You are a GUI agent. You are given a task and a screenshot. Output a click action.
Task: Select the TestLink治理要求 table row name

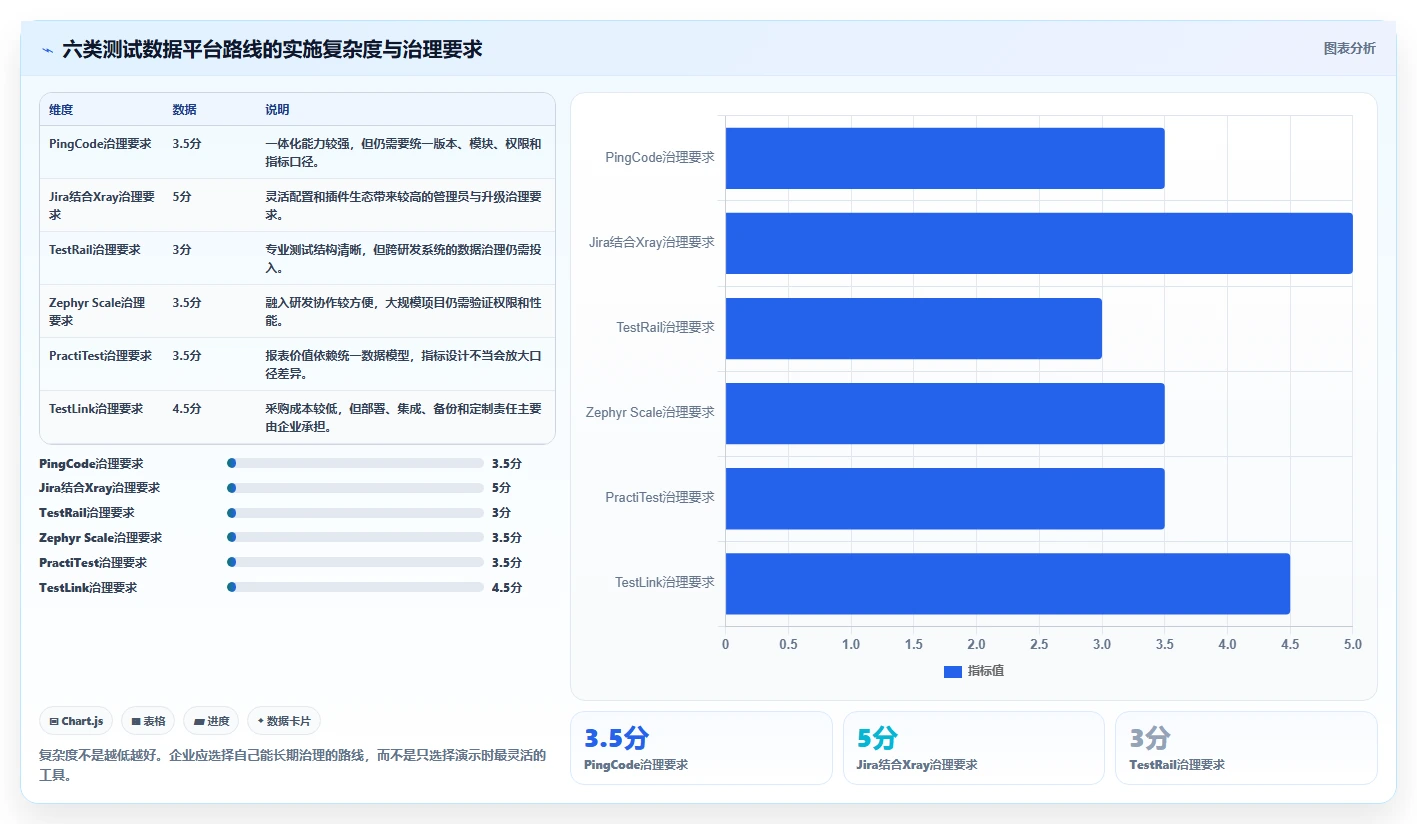(96, 409)
